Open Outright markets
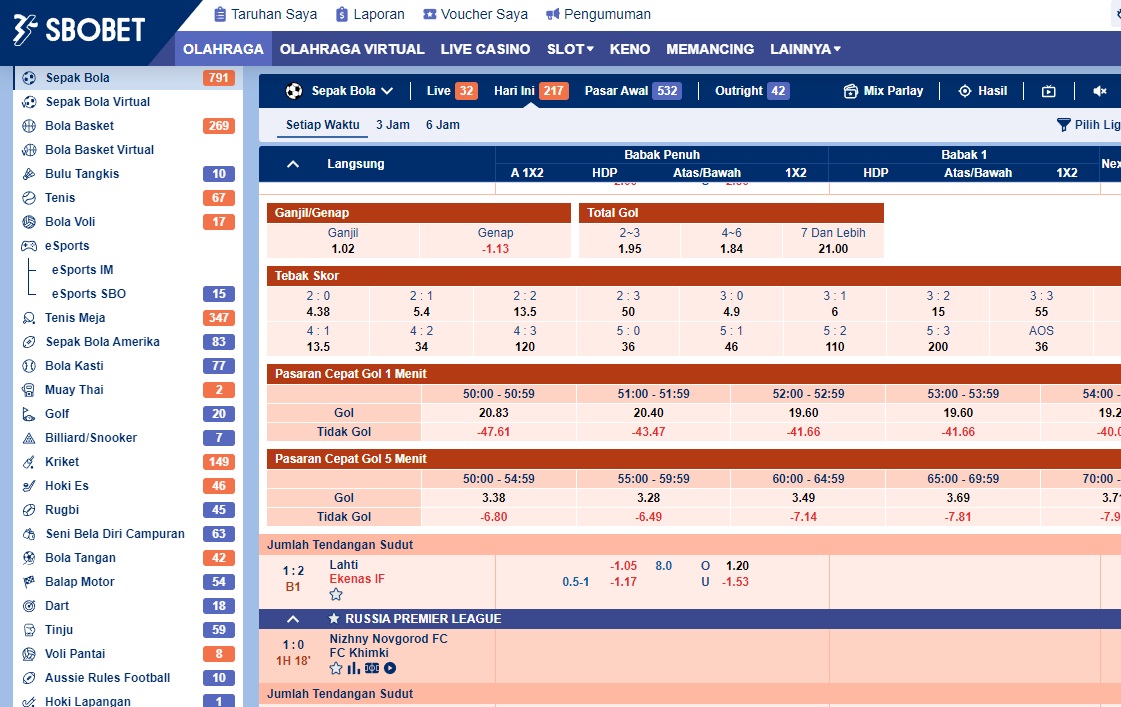Image resolution: width=1121 pixels, height=707 pixels. click(751, 91)
